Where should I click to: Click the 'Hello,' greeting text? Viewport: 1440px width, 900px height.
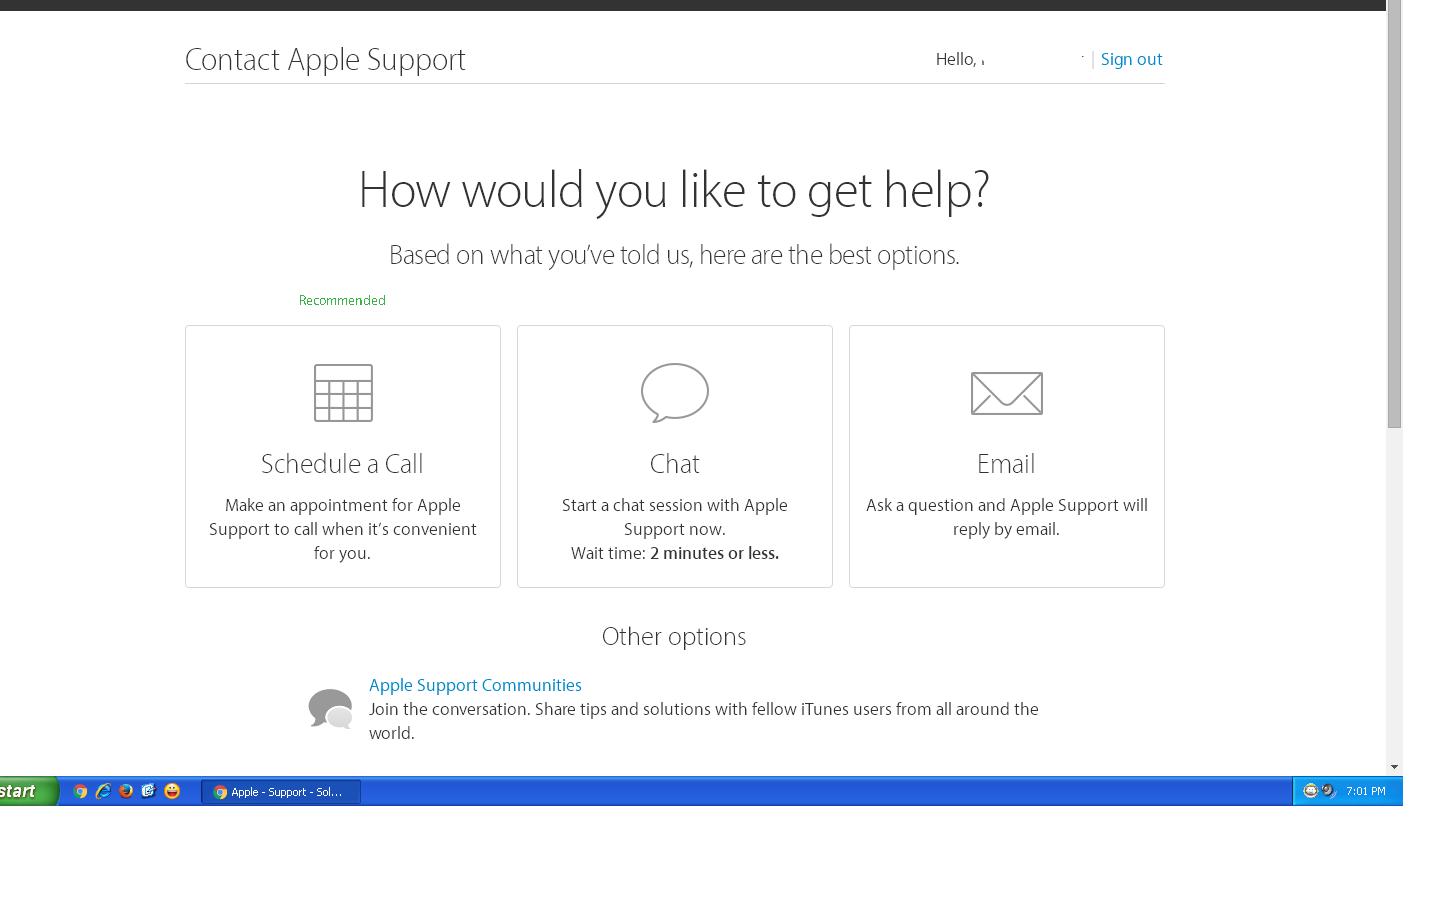[x=956, y=60]
